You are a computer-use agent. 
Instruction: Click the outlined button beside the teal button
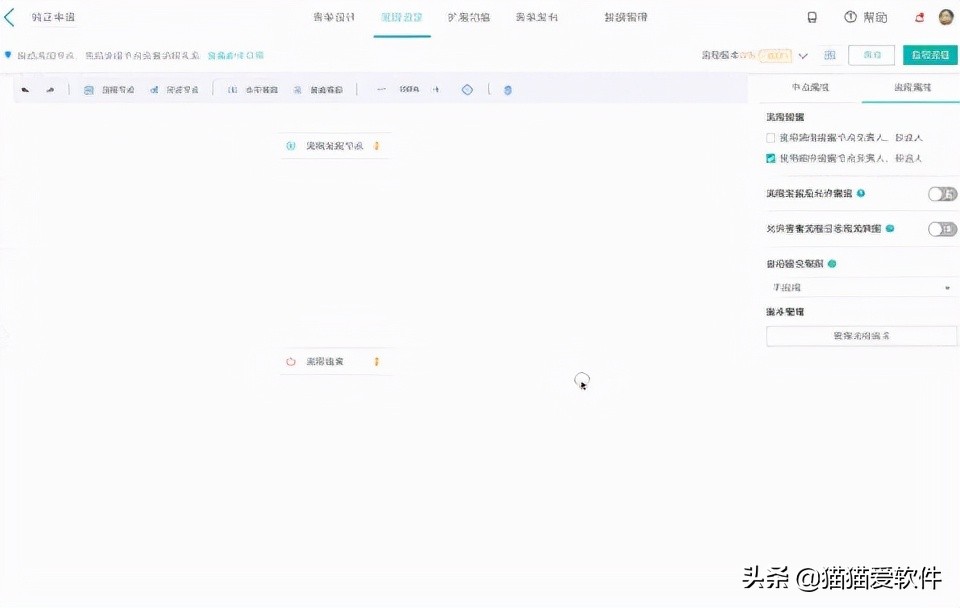tap(871, 55)
